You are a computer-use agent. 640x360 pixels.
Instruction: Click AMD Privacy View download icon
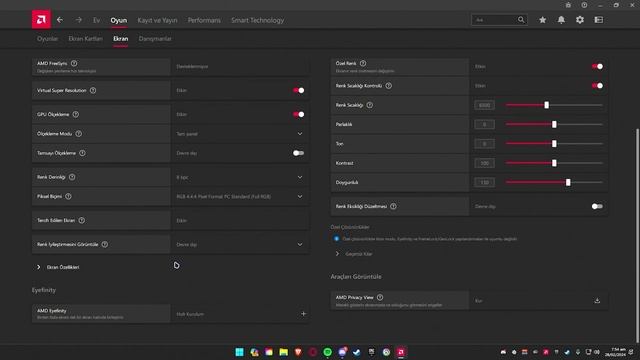(597, 301)
